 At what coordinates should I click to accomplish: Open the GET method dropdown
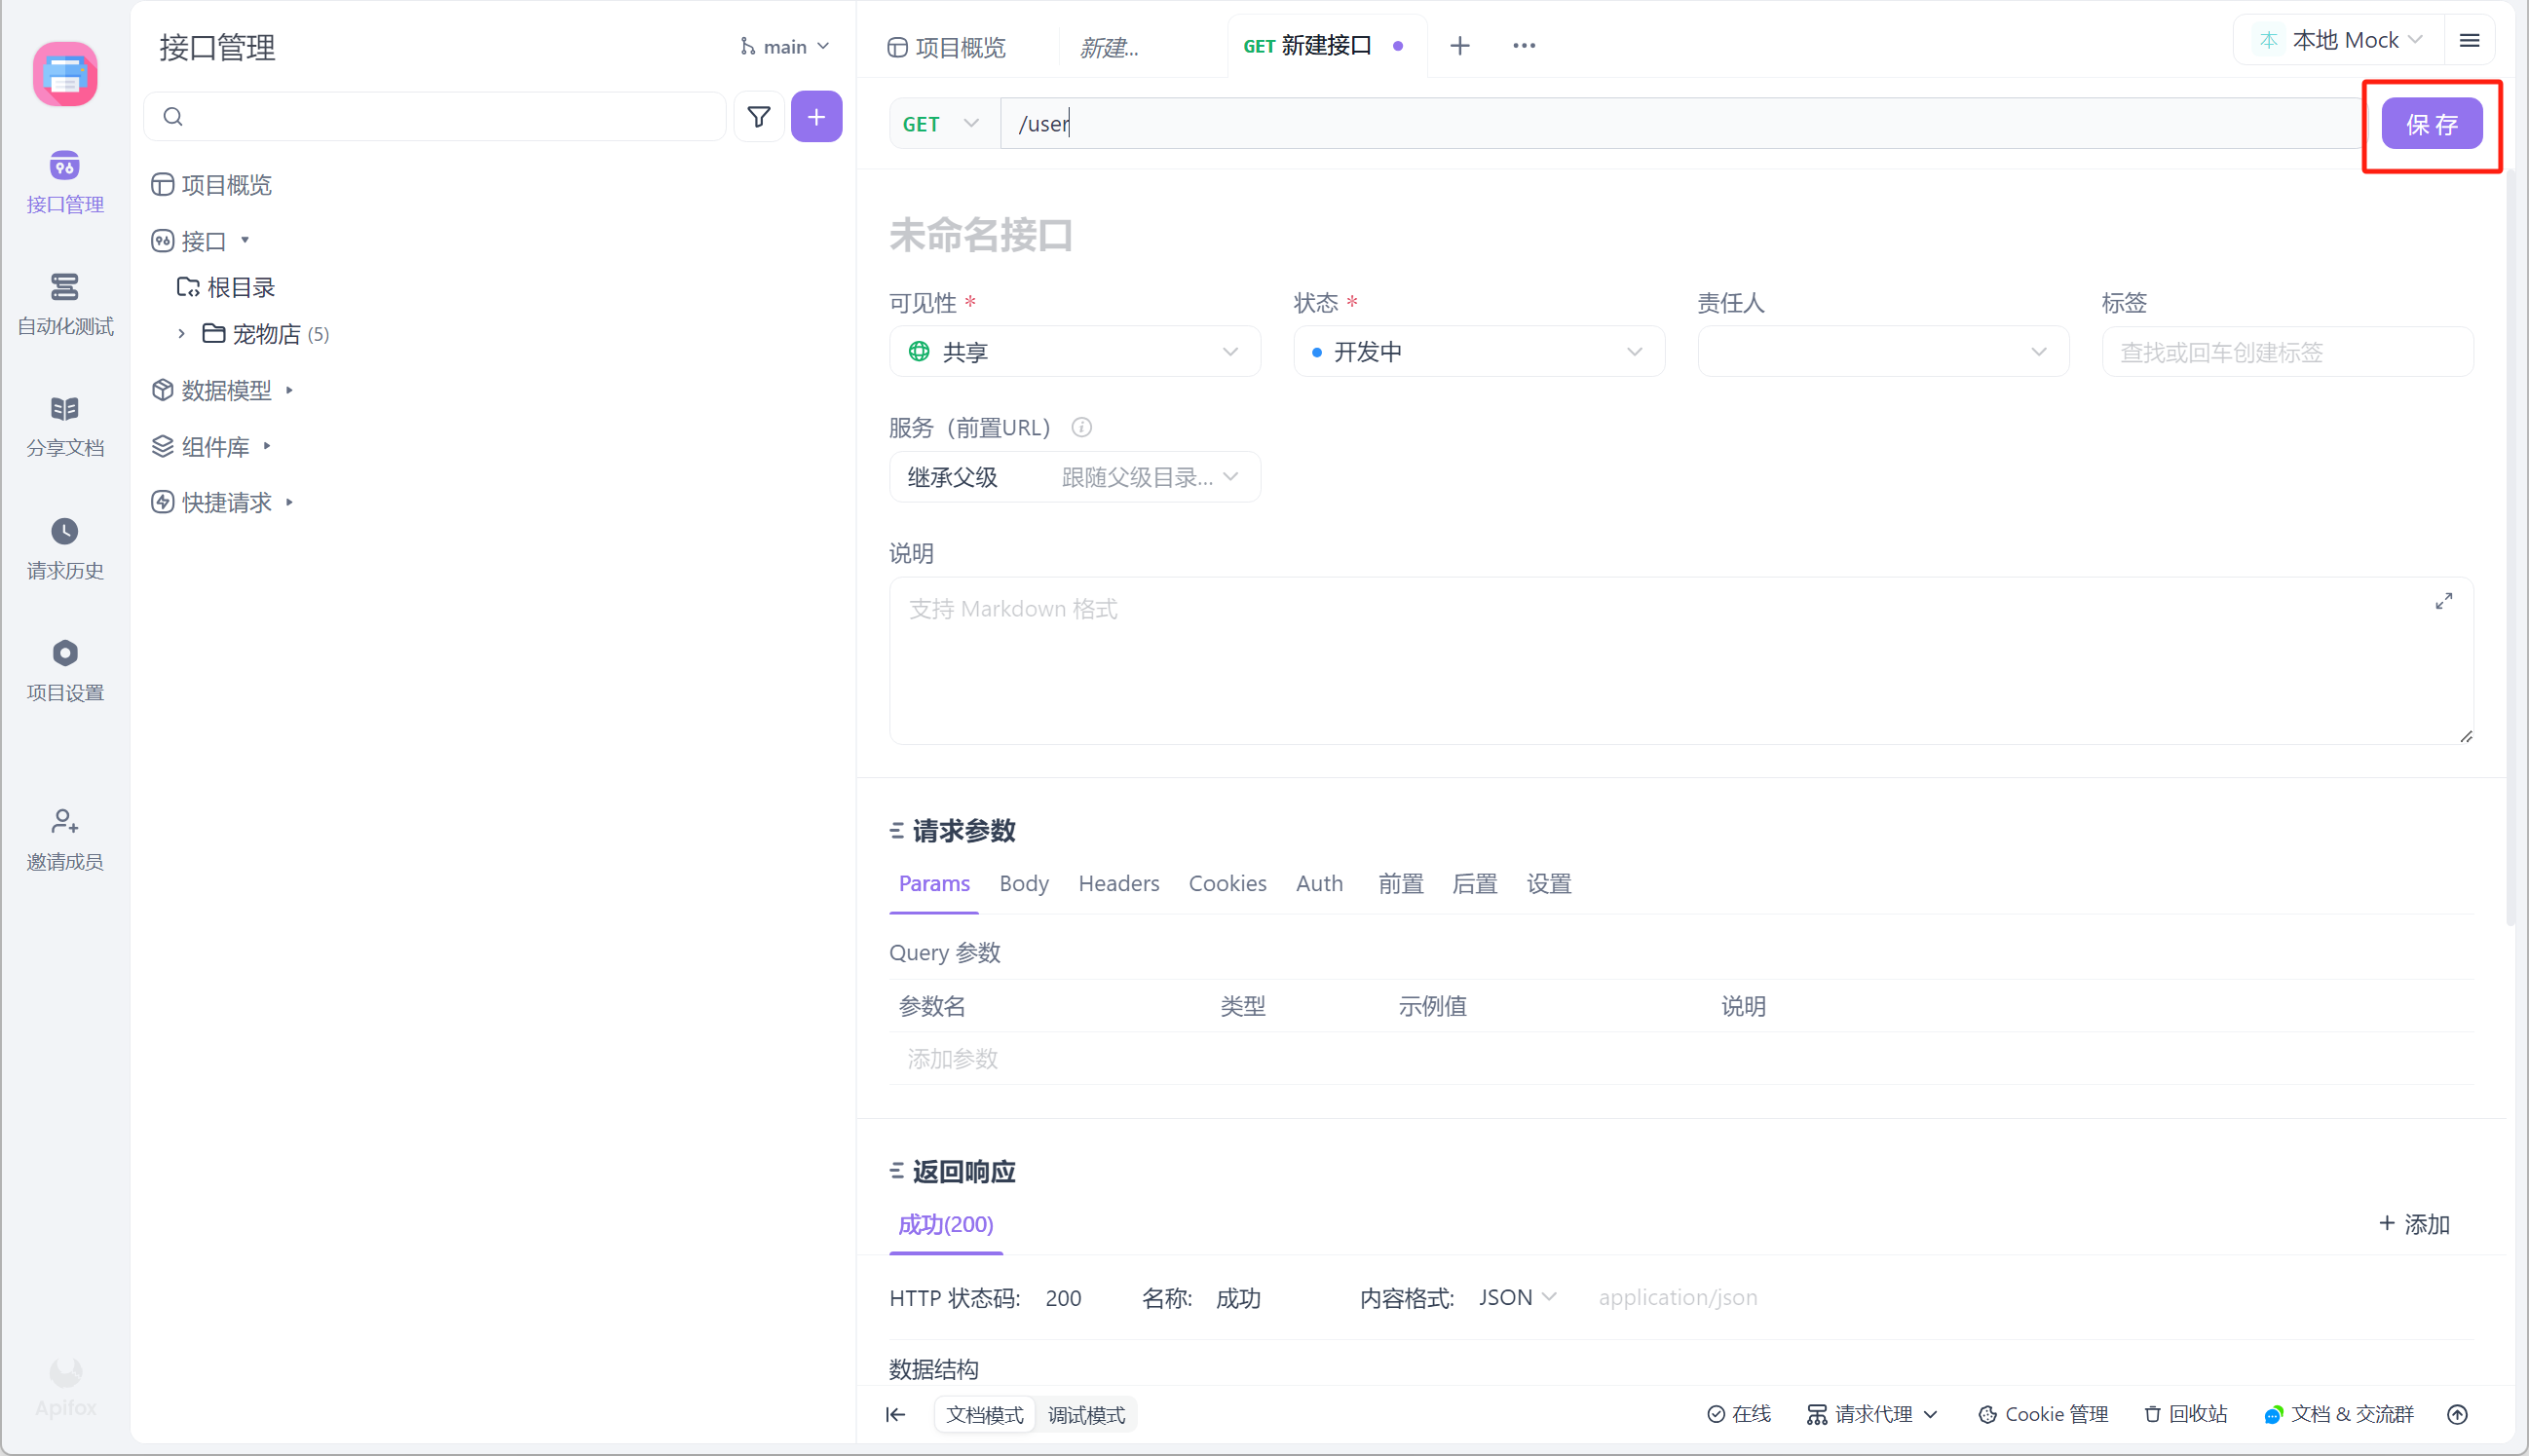(941, 124)
